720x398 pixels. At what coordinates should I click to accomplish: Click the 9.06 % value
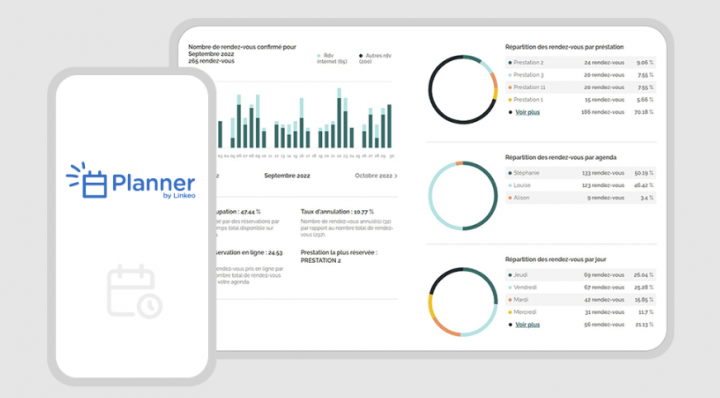[645, 62]
